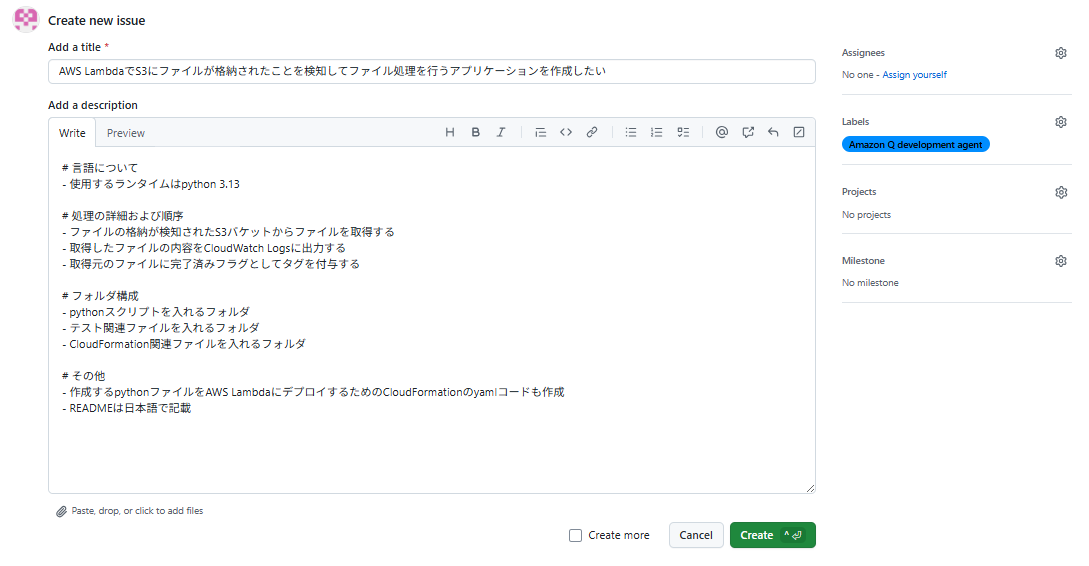Click the slash commands icon
Screen dimensions: 1089x566
tap(799, 132)
